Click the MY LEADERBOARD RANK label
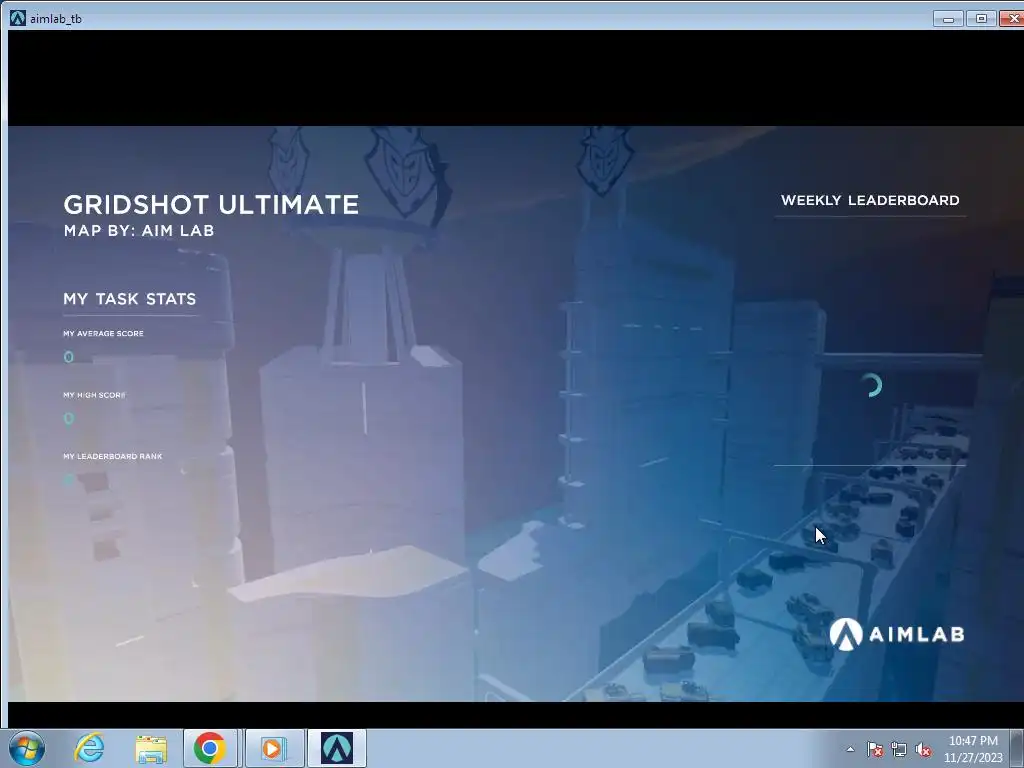 point(112,456)
